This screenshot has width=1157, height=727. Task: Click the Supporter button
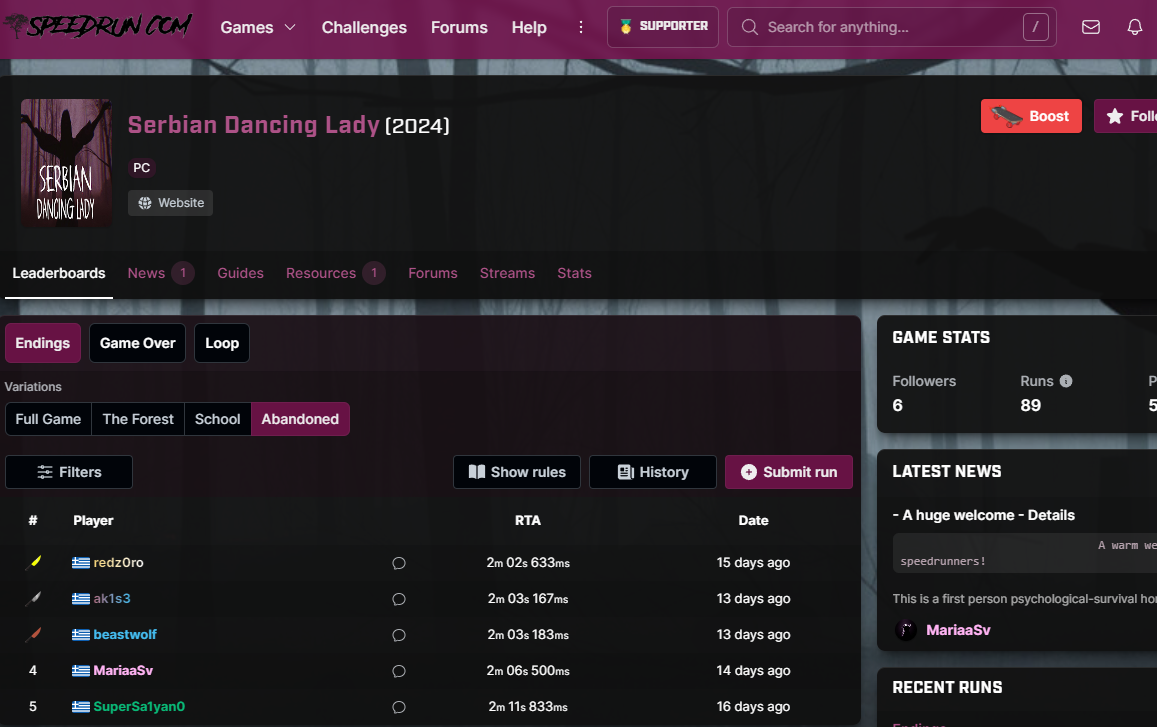tap(663, 27)
